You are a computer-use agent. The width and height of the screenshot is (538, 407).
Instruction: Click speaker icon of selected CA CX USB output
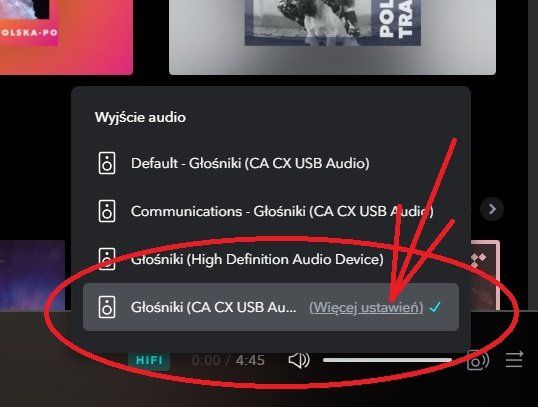pos(107,307)
